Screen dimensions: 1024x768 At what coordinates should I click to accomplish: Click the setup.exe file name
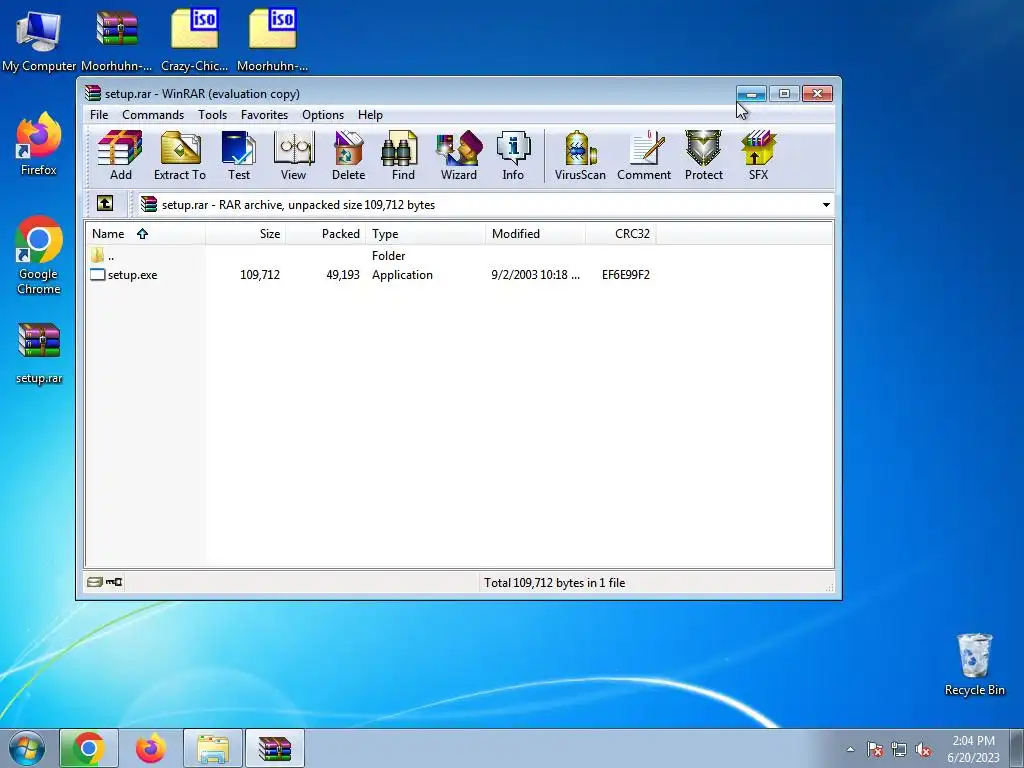pyautogui.click(x=133, y=275)
